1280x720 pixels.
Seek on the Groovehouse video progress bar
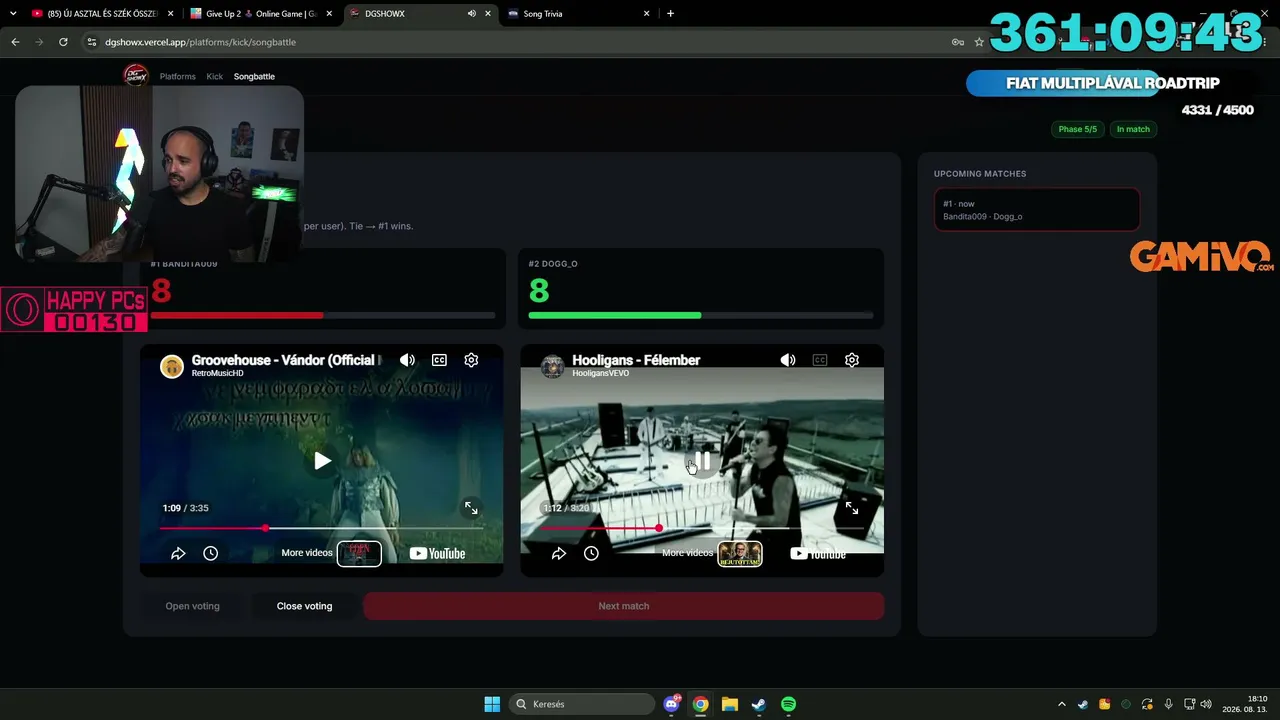click(x=321, y=528)
